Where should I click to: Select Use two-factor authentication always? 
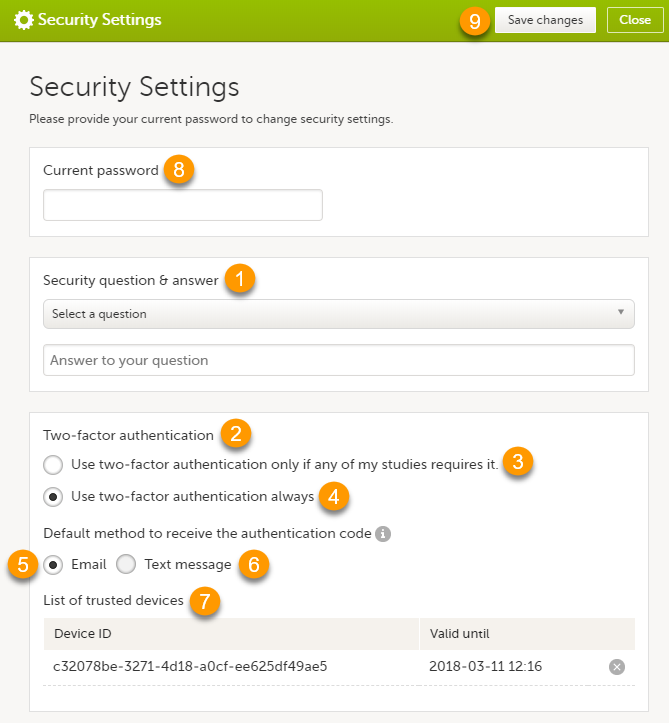point(54,497)
